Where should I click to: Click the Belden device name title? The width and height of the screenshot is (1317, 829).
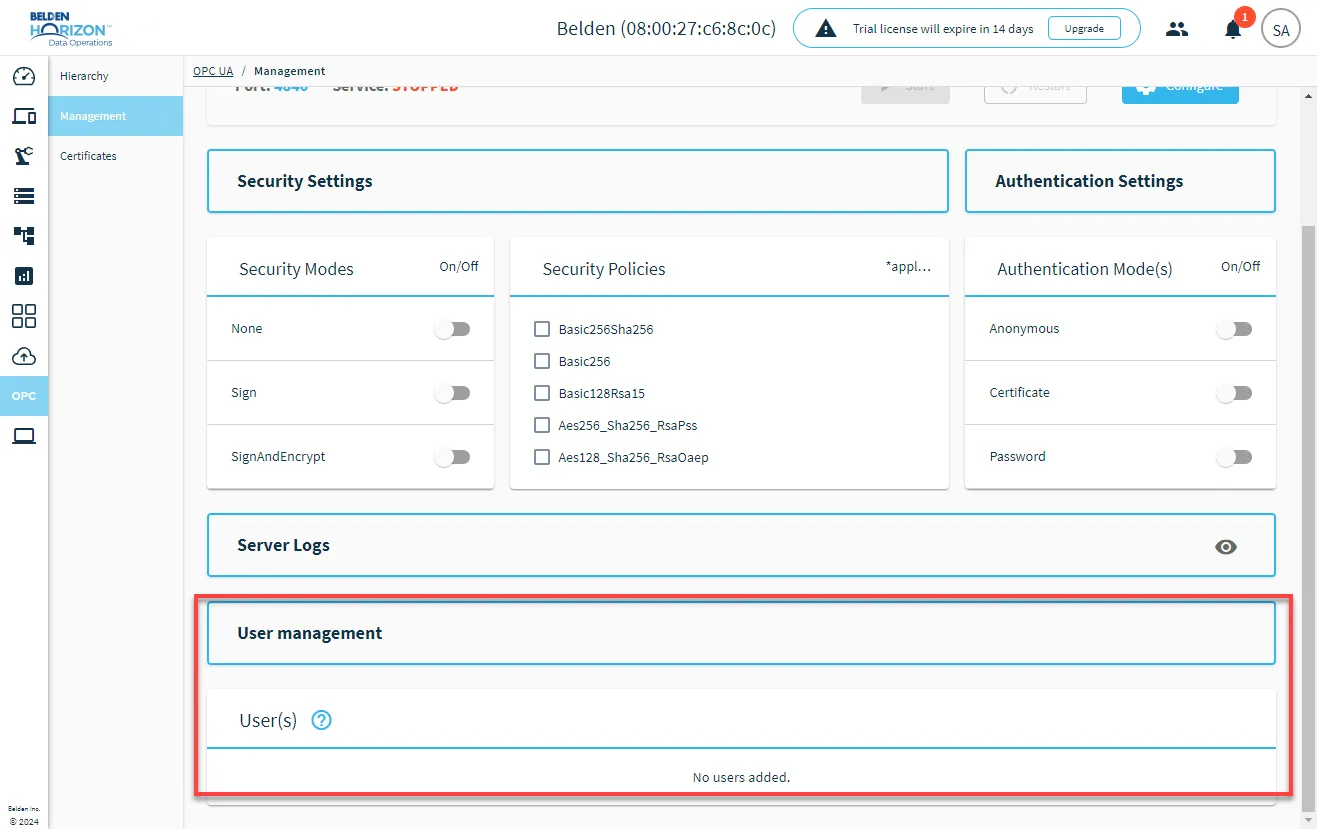pyautogui.click(x=666, y=28)
